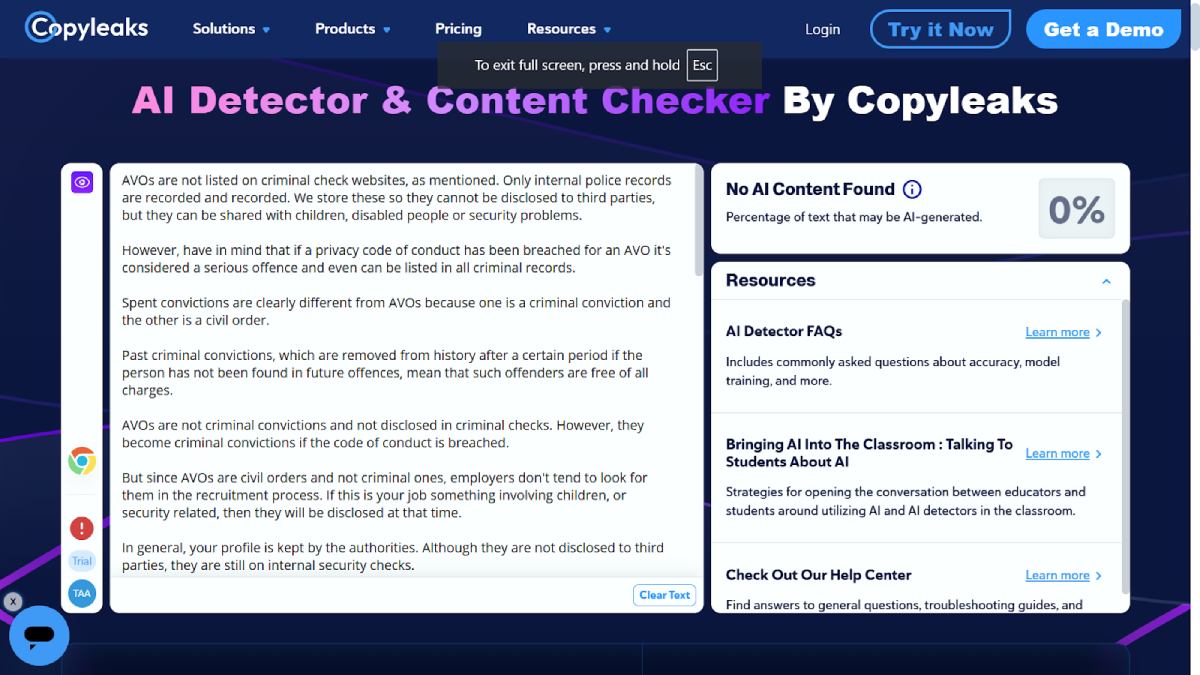The height and width of the screenshot is (675, 1200).
Task: Open the TAA account avatar
Action: (82, 593)
